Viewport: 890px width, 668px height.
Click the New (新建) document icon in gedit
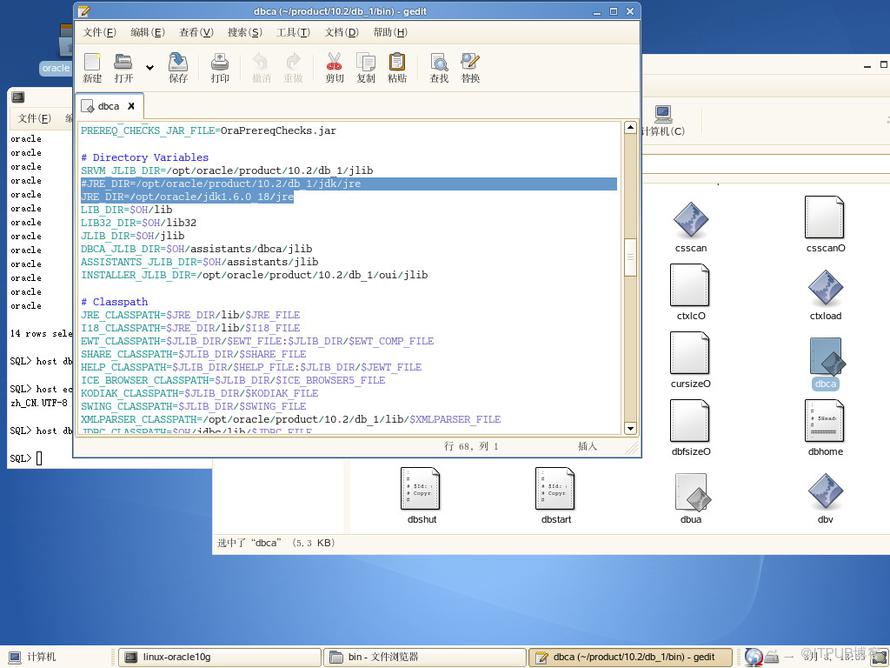coord(92,68)
